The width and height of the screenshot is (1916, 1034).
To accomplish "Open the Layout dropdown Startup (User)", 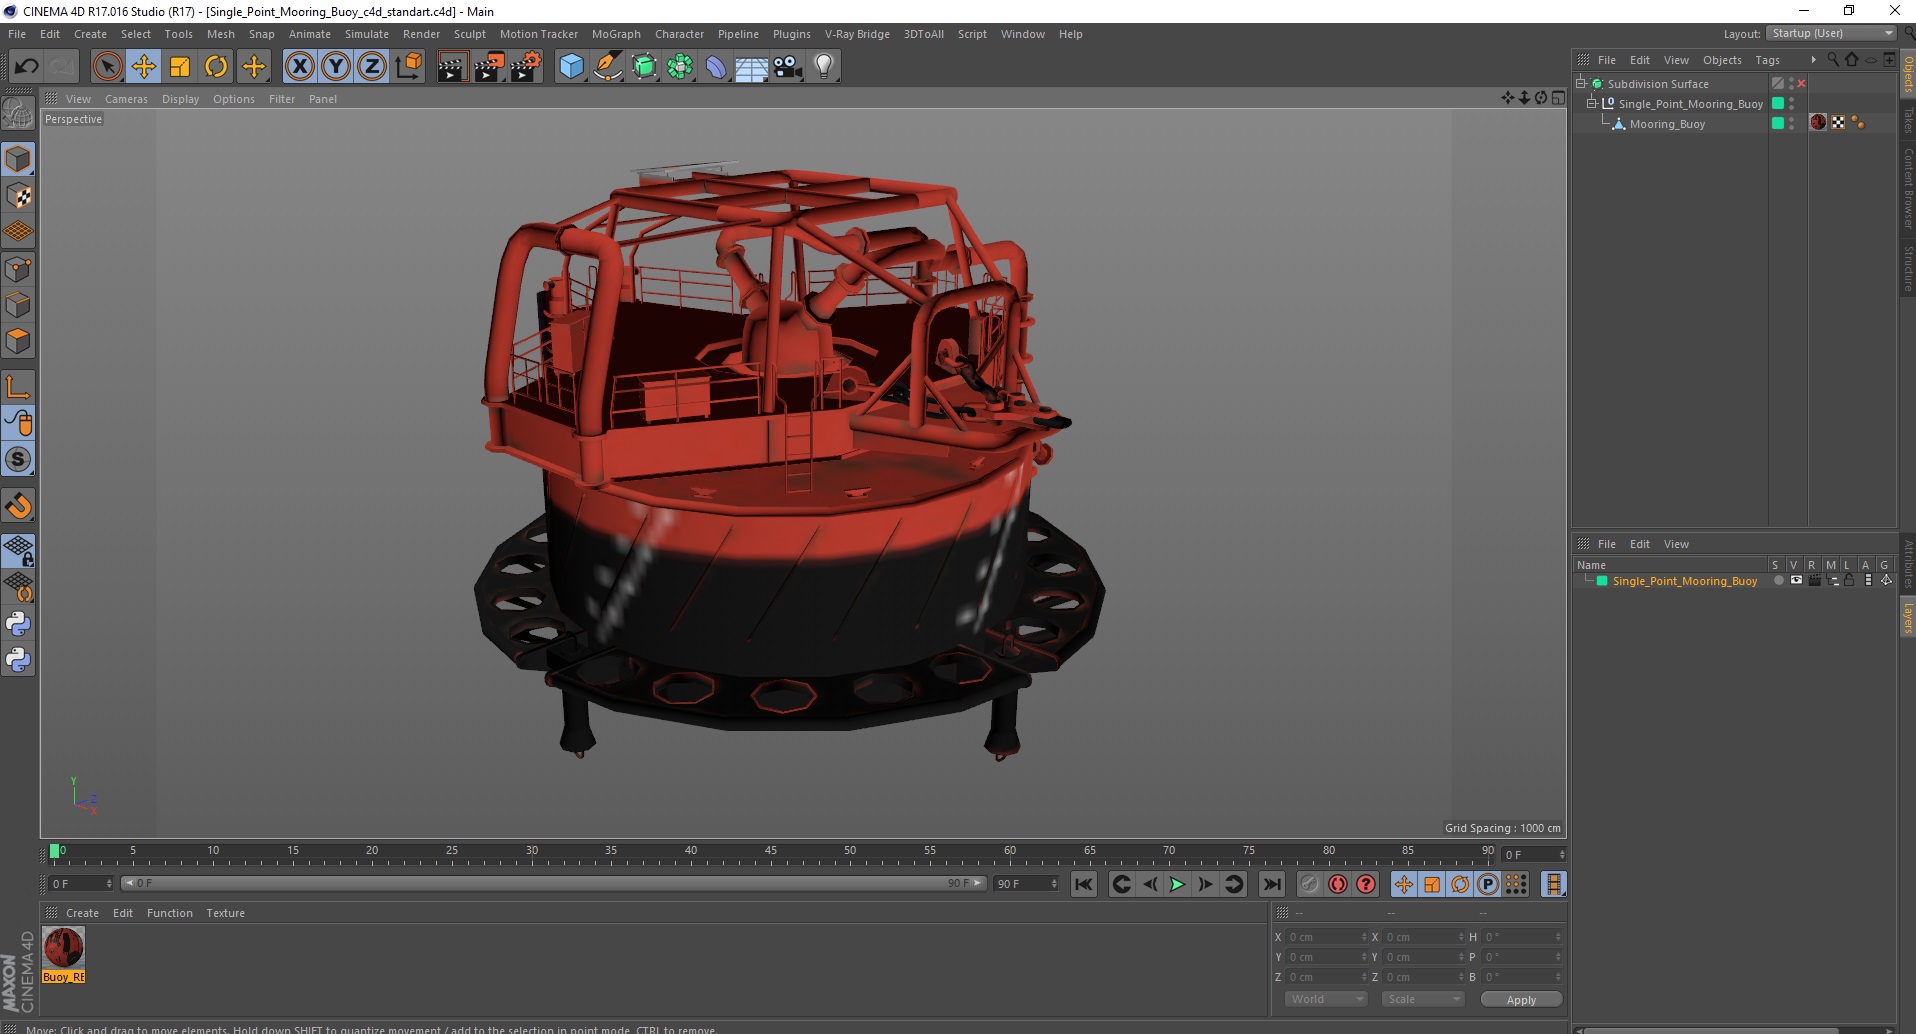I will pos(1833,33).
